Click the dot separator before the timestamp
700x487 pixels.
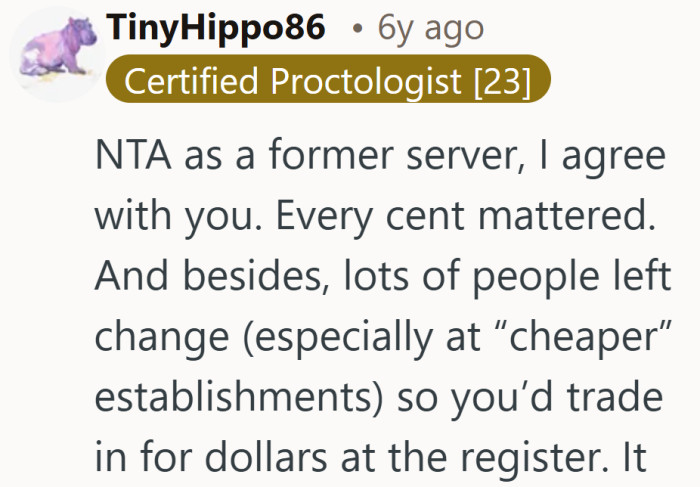tap(358, 30)
